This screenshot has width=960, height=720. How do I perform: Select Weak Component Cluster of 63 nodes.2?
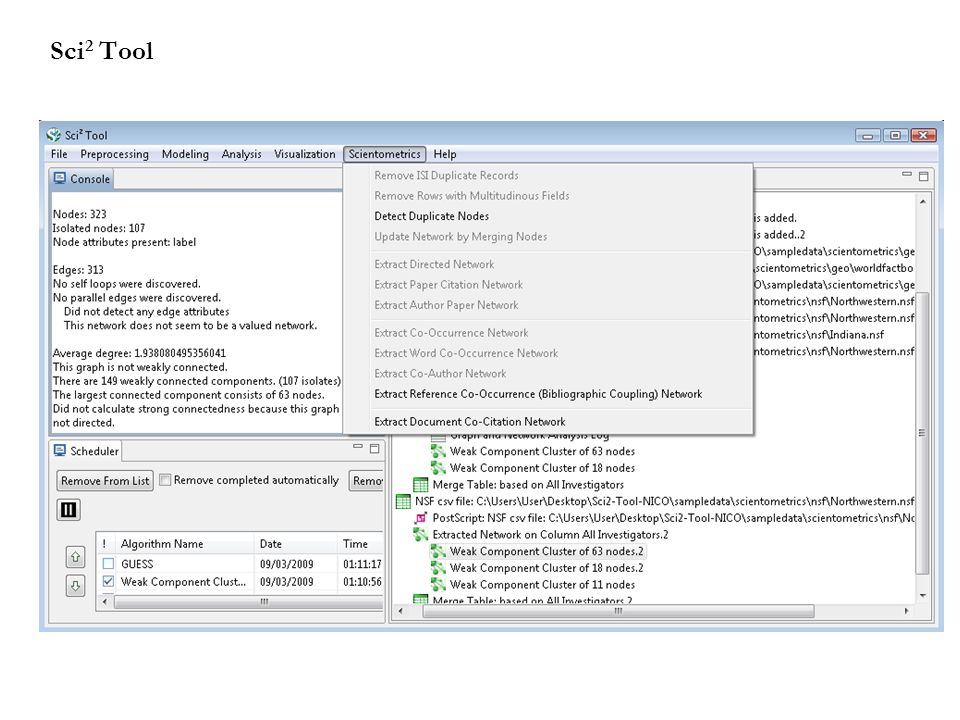coord(546,551)
